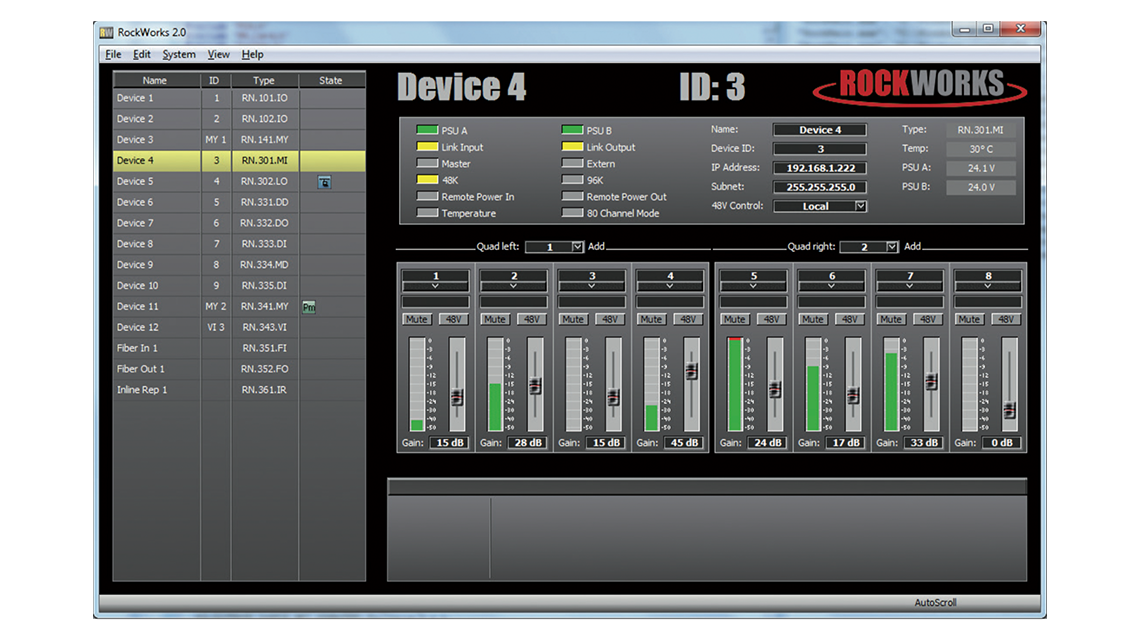Mute input channel 1

(x=416, y=319)
